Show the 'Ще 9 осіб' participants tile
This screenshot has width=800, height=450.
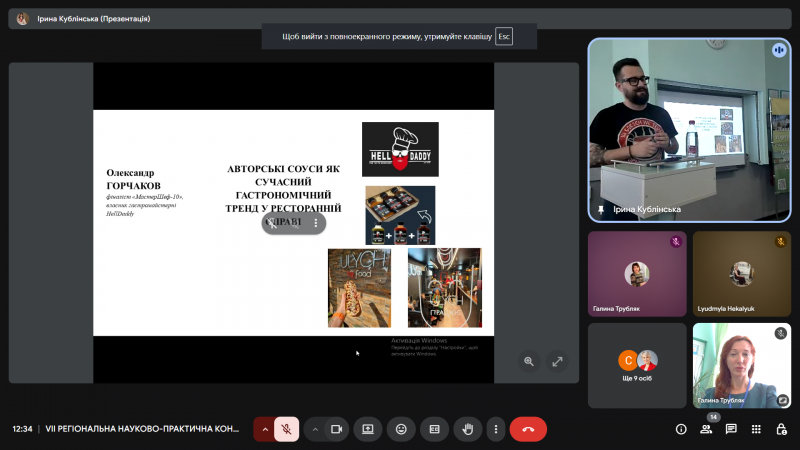click(x=637, y=365)
